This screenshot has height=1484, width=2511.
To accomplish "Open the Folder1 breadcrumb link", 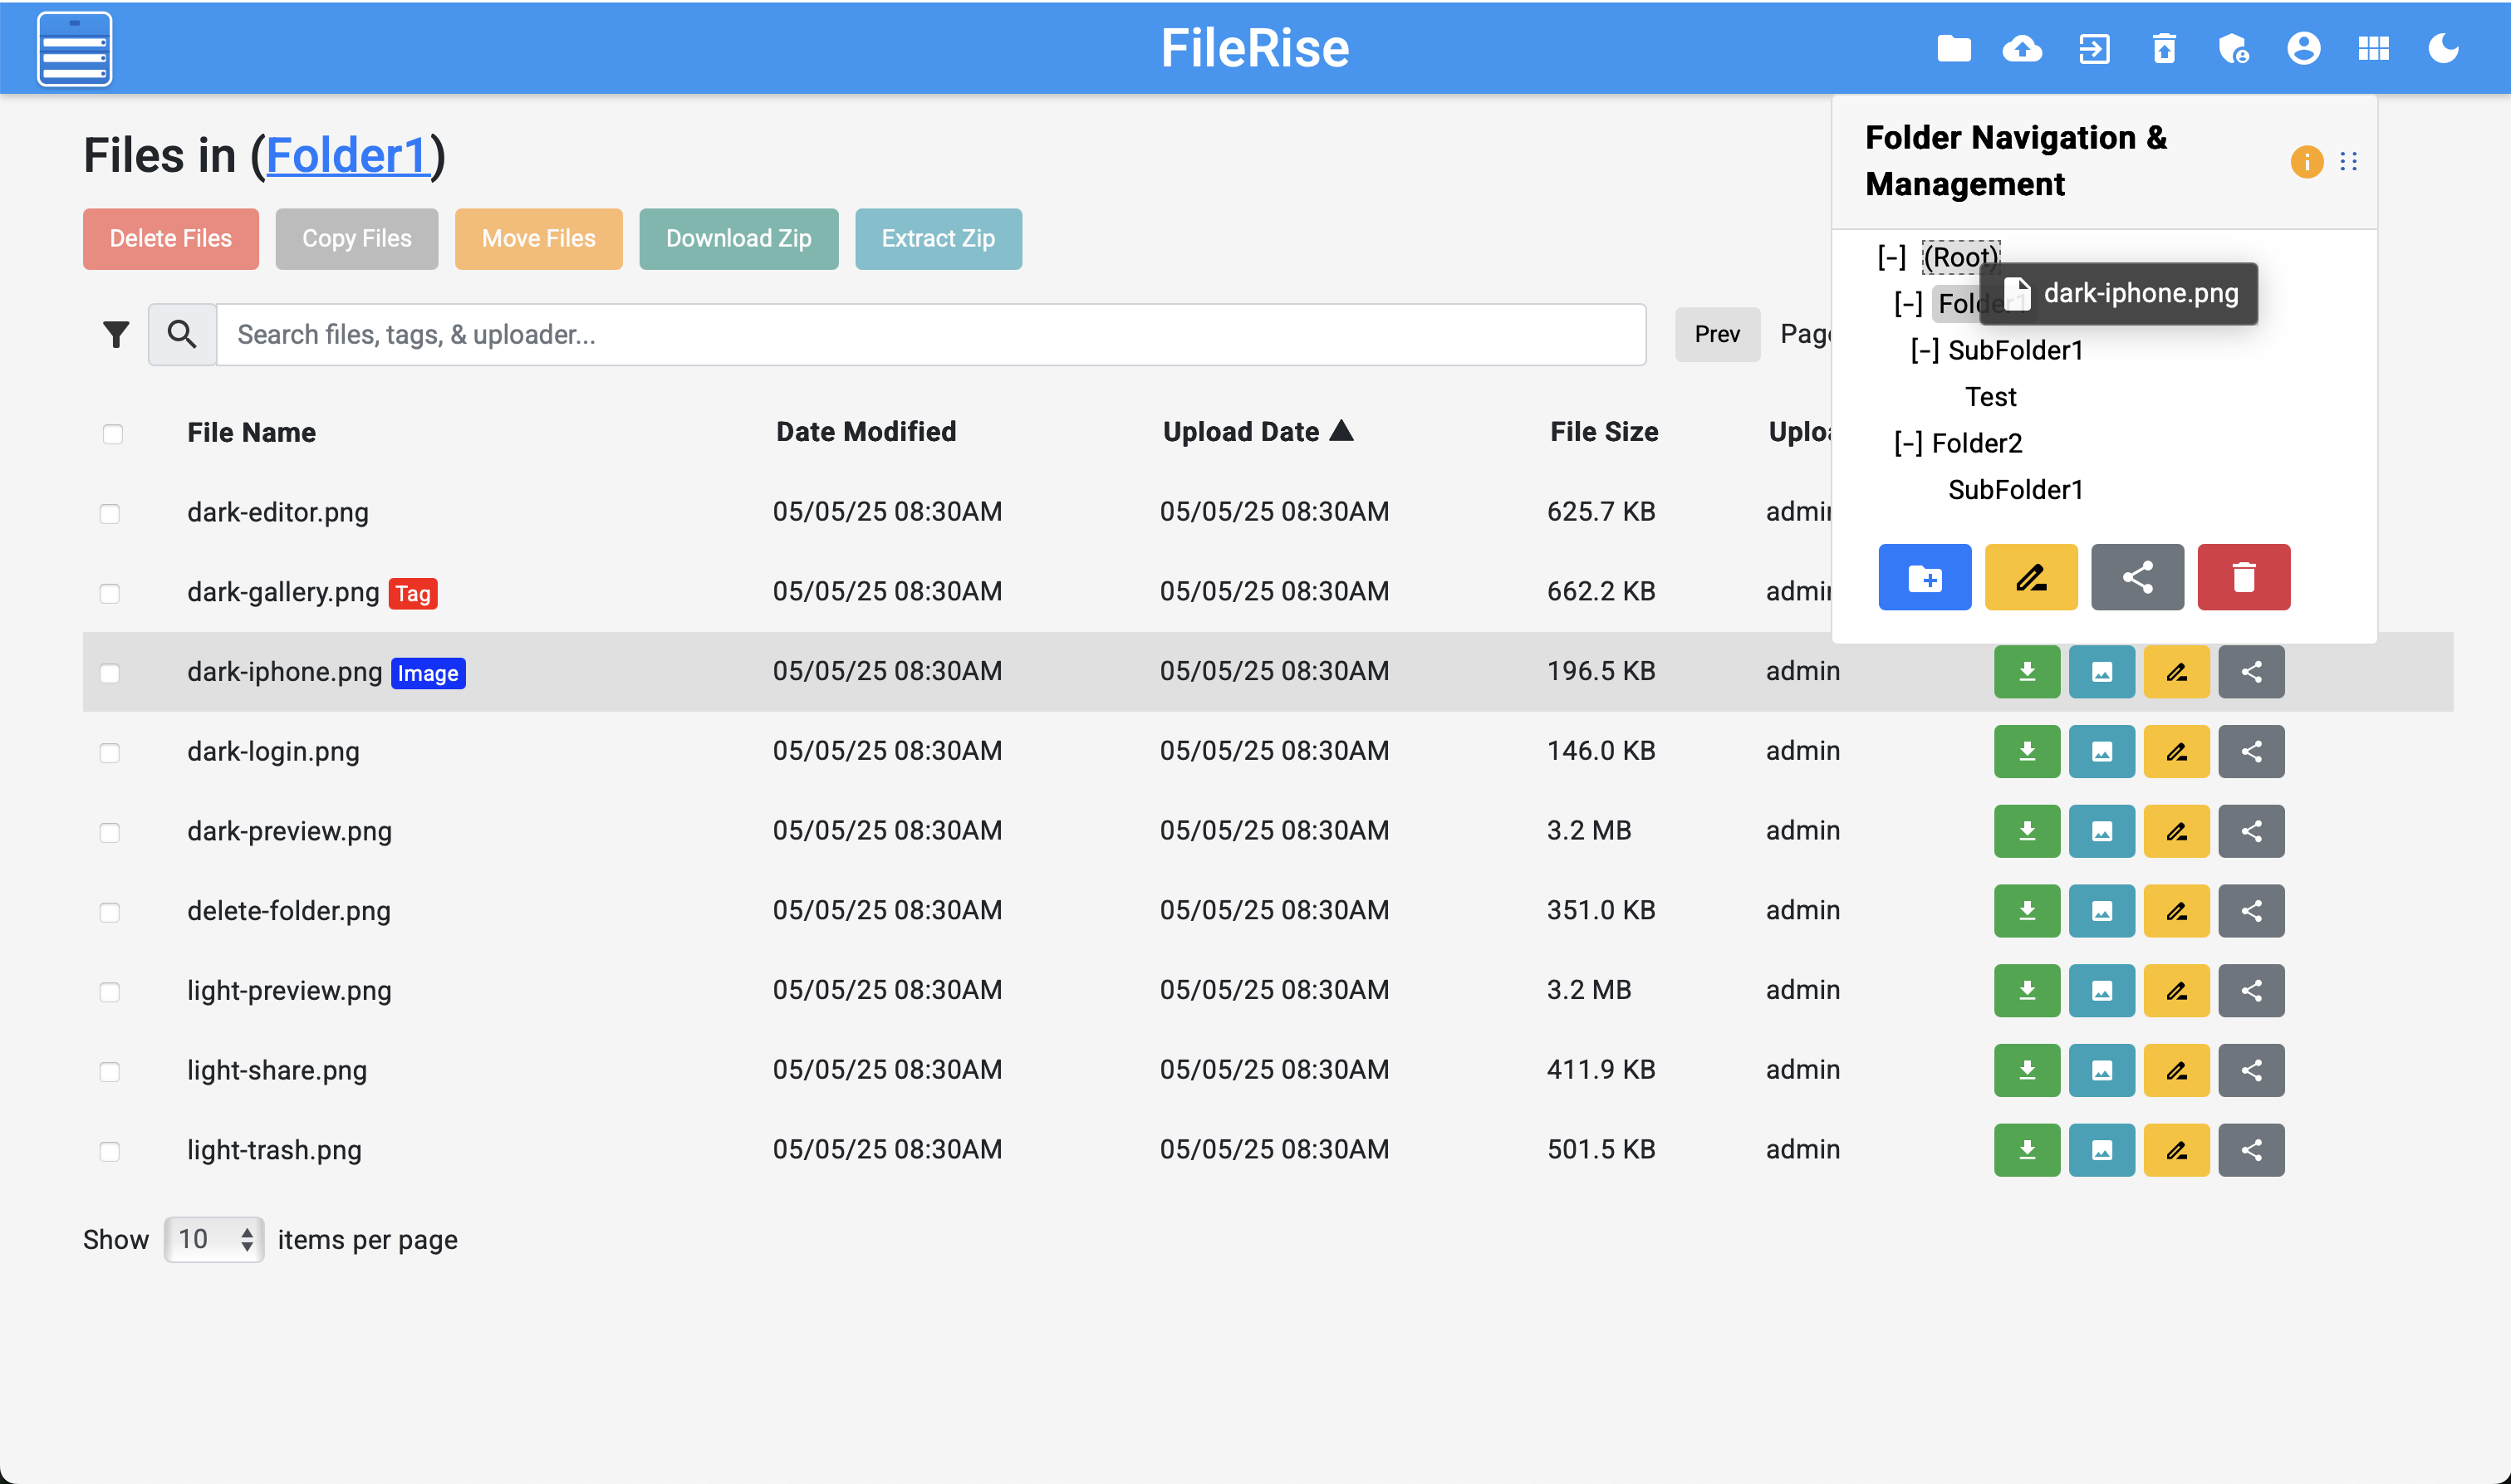I will (x=347, y=156).
